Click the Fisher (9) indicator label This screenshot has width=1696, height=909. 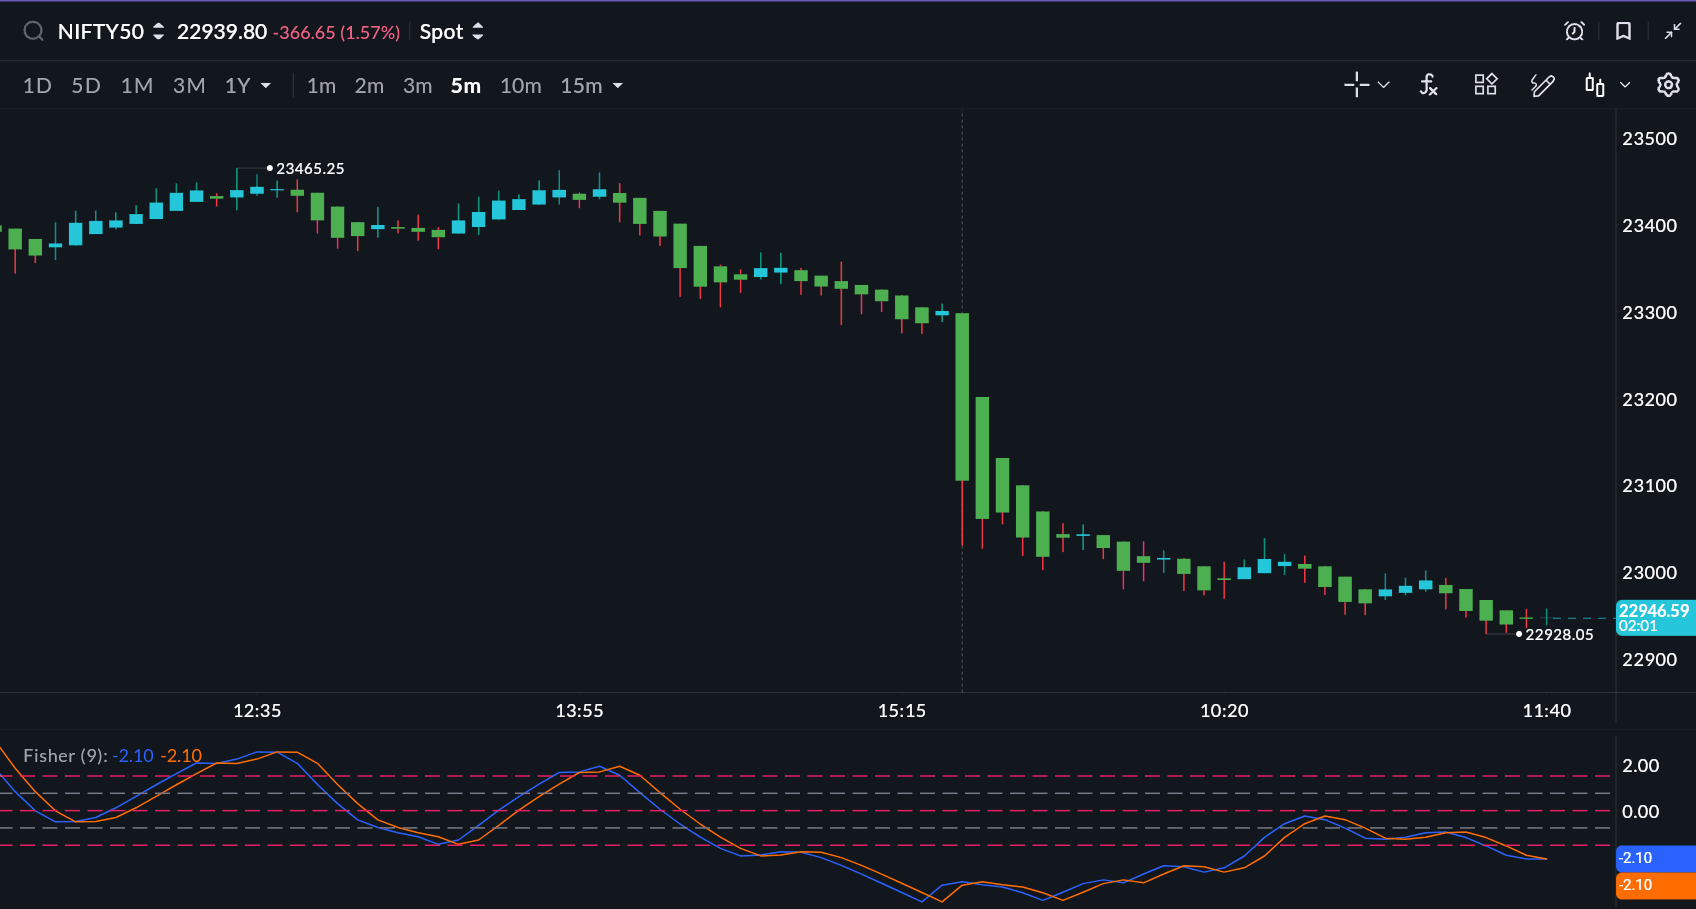(x=64, y=756)
